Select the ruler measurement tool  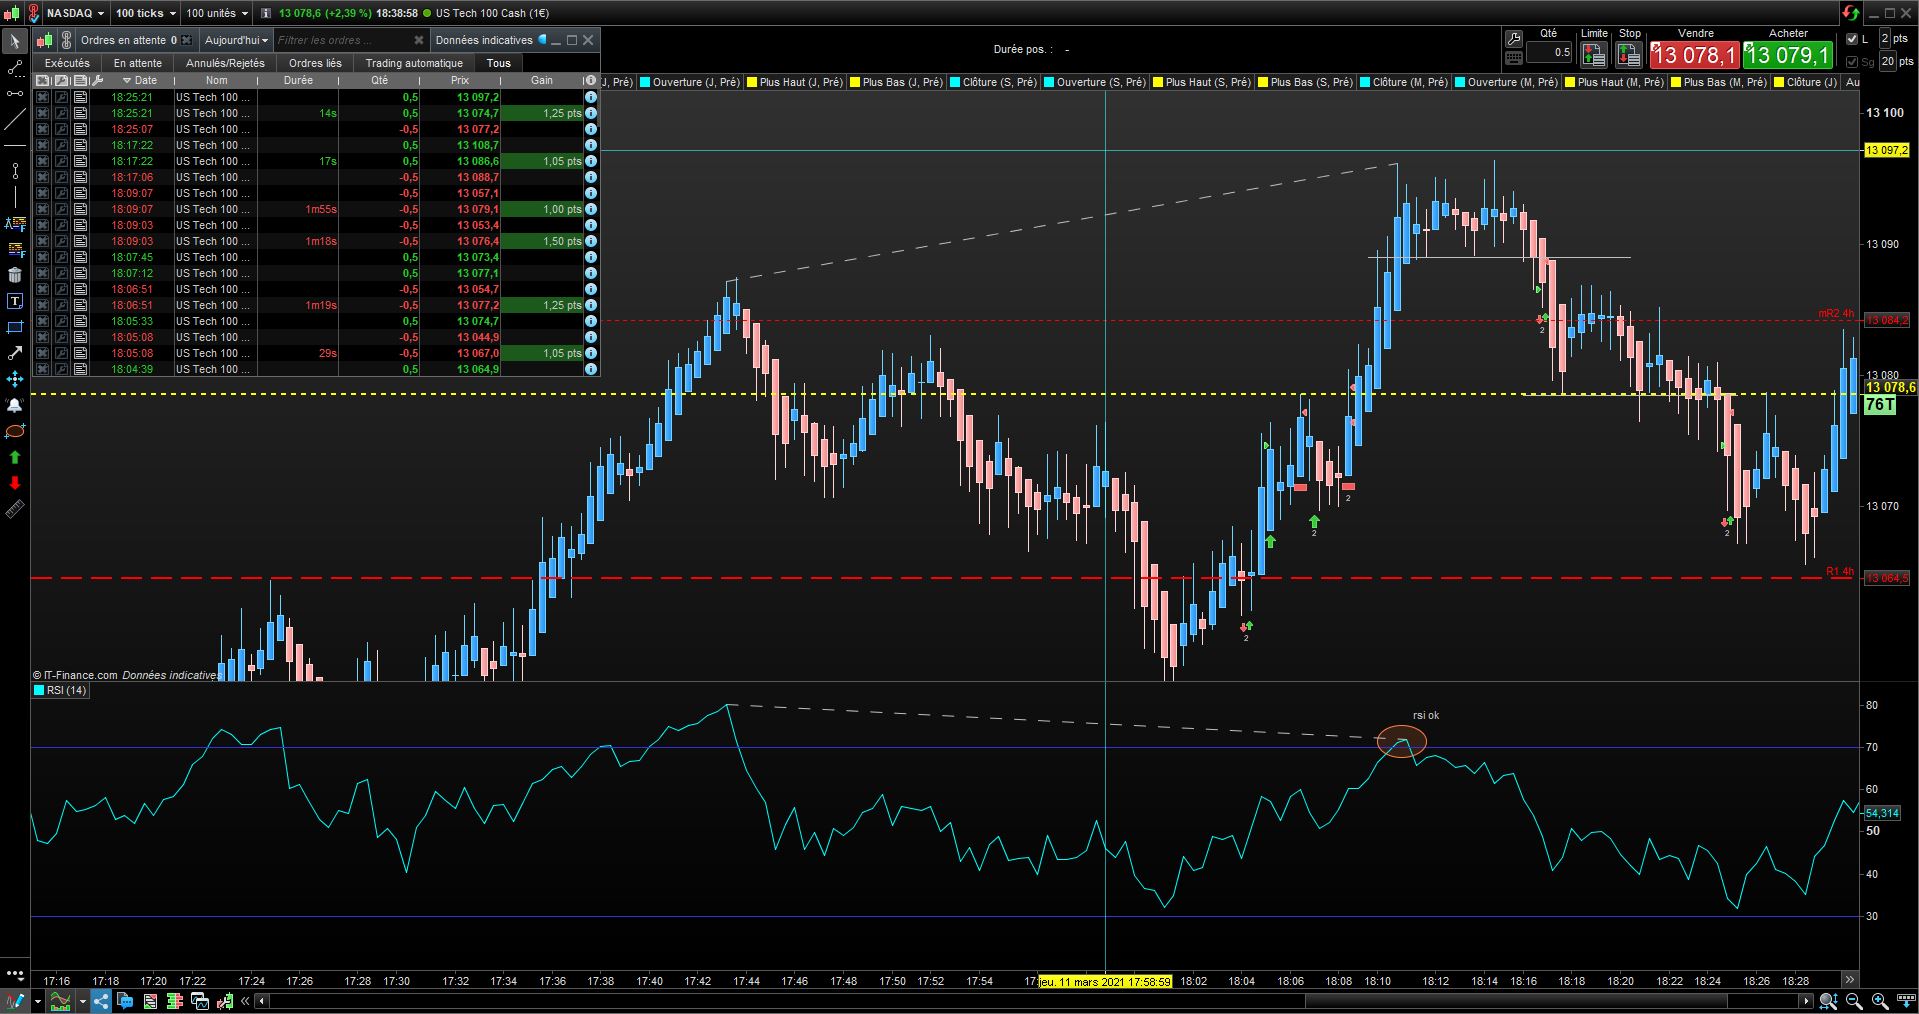click(x=15, y=509)
